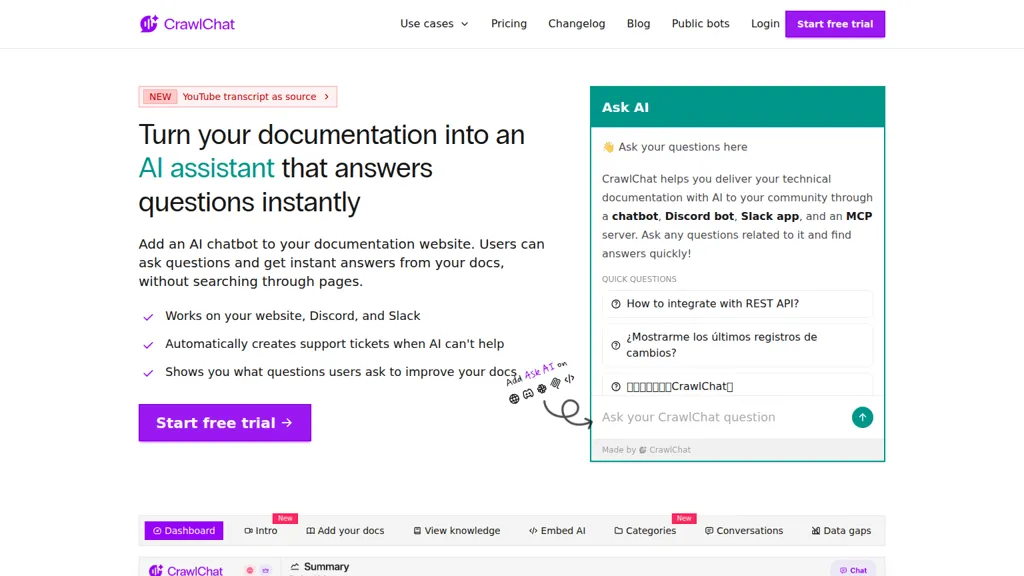The height and width of the screenshot is (576, 1024).
Task: Click the question icon beside REST API question
Action: point(615,304)
